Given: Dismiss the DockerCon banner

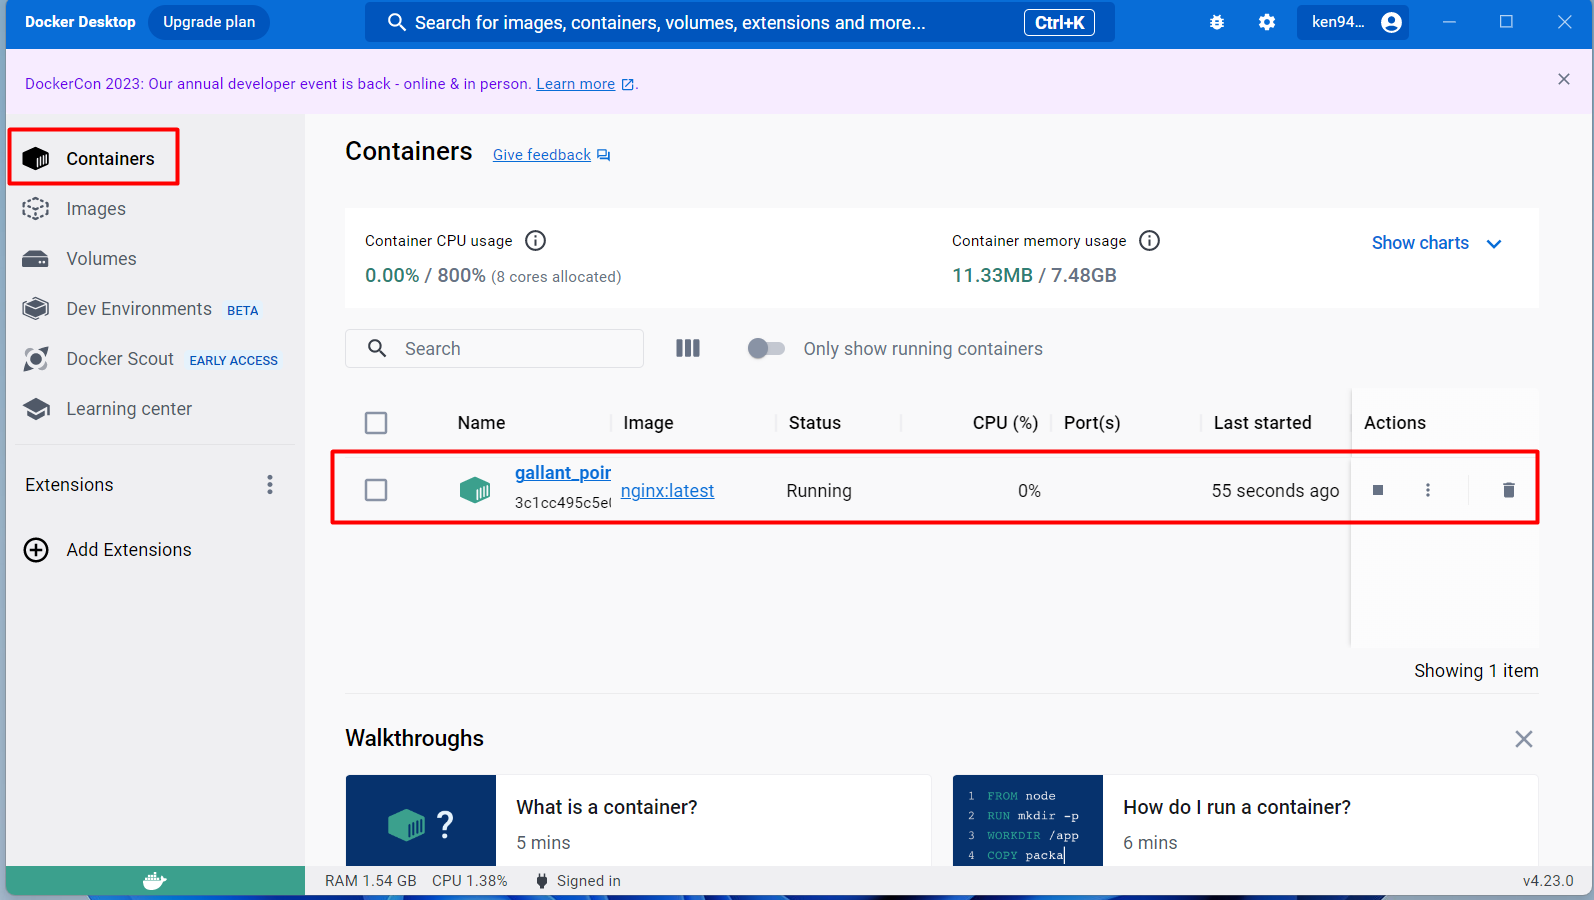Looking at the screenshot, I should click(x=1564, y=79).
